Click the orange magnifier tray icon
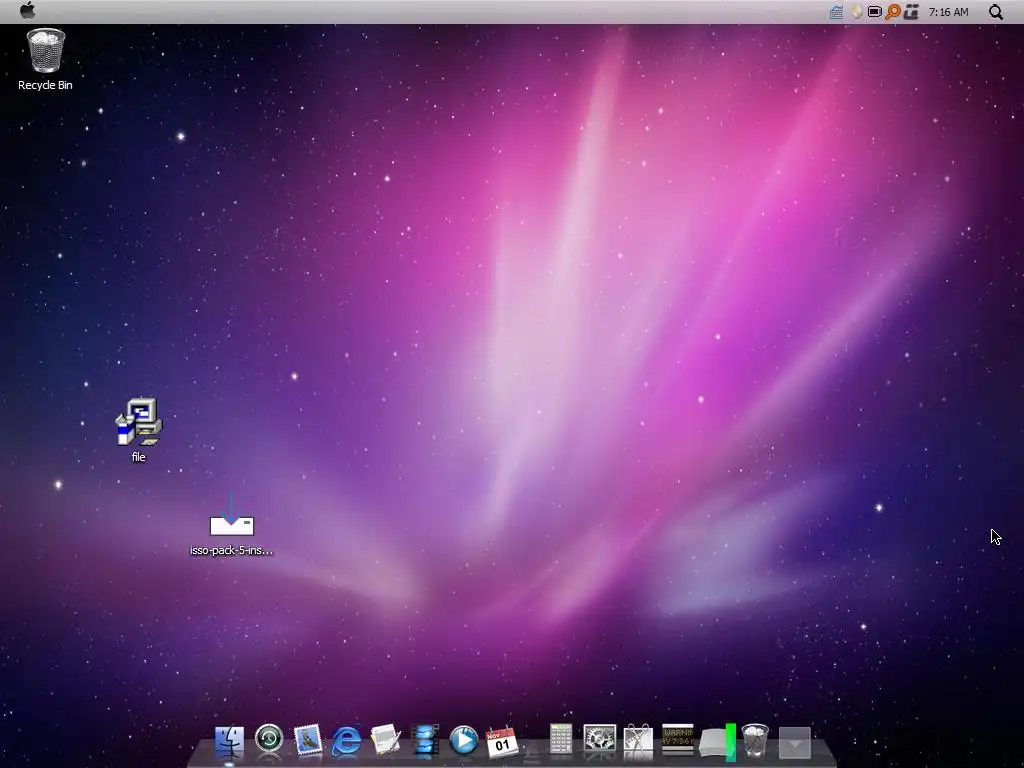 click(x=892, y=12)
